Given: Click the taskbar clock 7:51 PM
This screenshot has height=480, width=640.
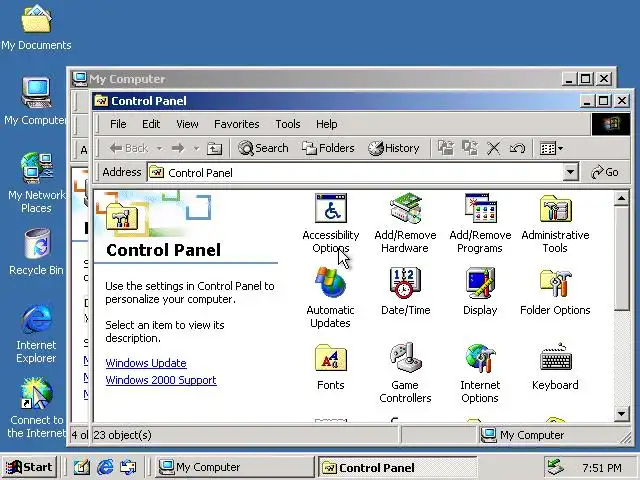Looking at the screenshot, I should [602, 468].
